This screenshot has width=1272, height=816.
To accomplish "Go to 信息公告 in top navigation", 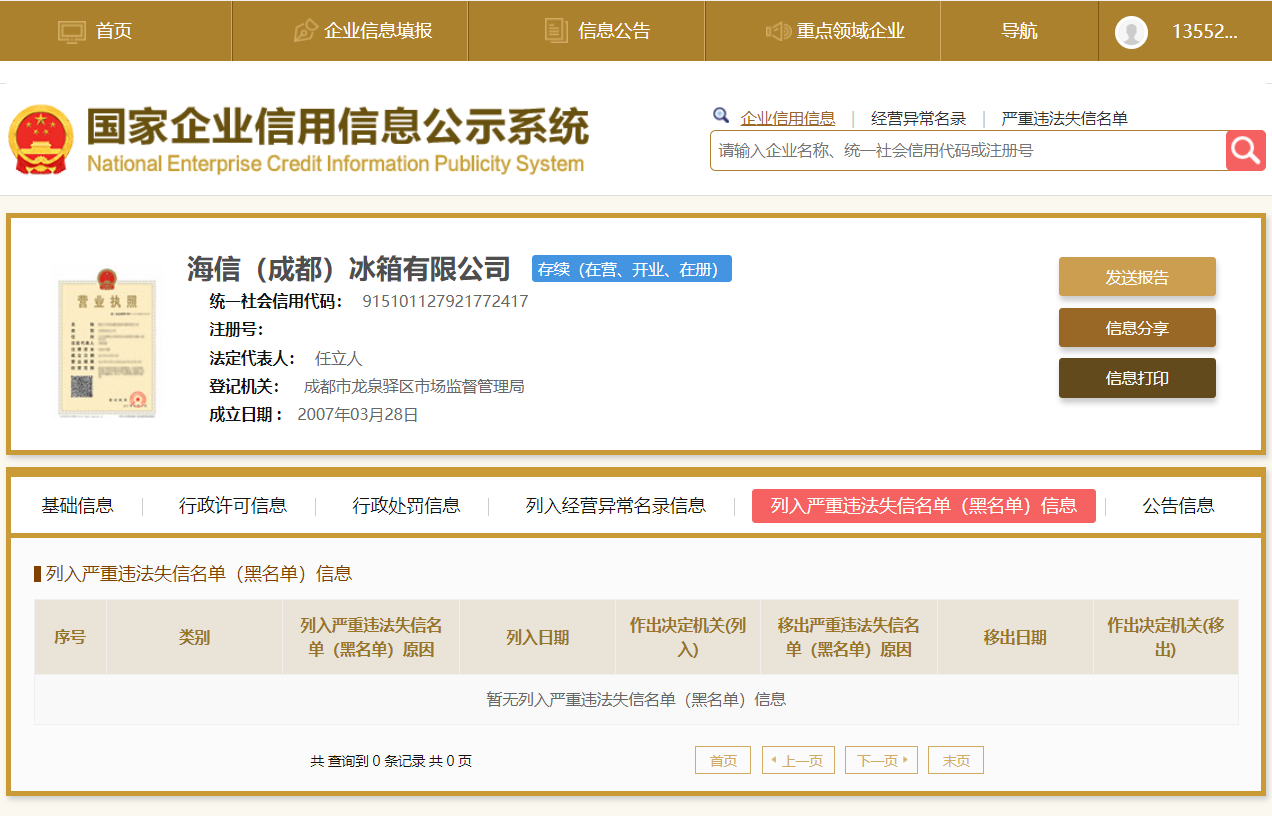I will tap(614, 31).
